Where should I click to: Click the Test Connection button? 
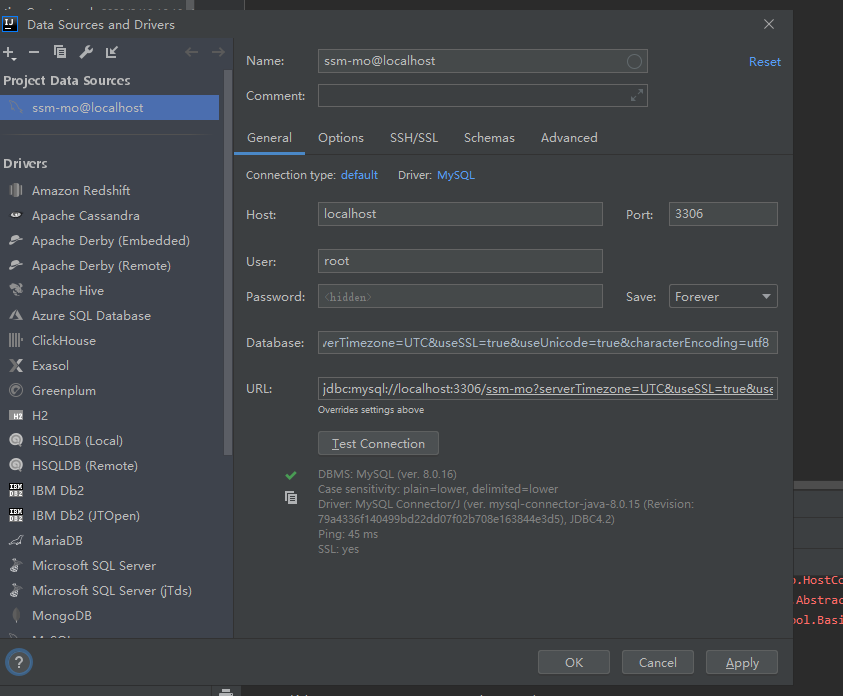[378, 443]
